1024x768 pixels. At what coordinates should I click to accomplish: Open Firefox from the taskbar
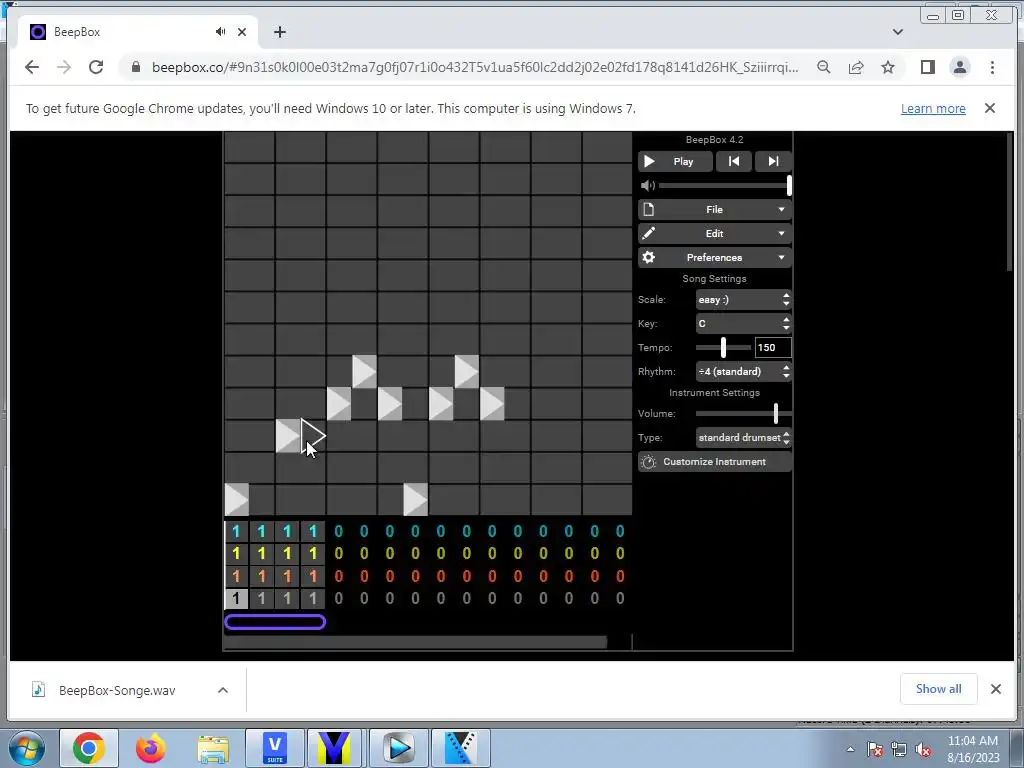[x=151, y=748]
